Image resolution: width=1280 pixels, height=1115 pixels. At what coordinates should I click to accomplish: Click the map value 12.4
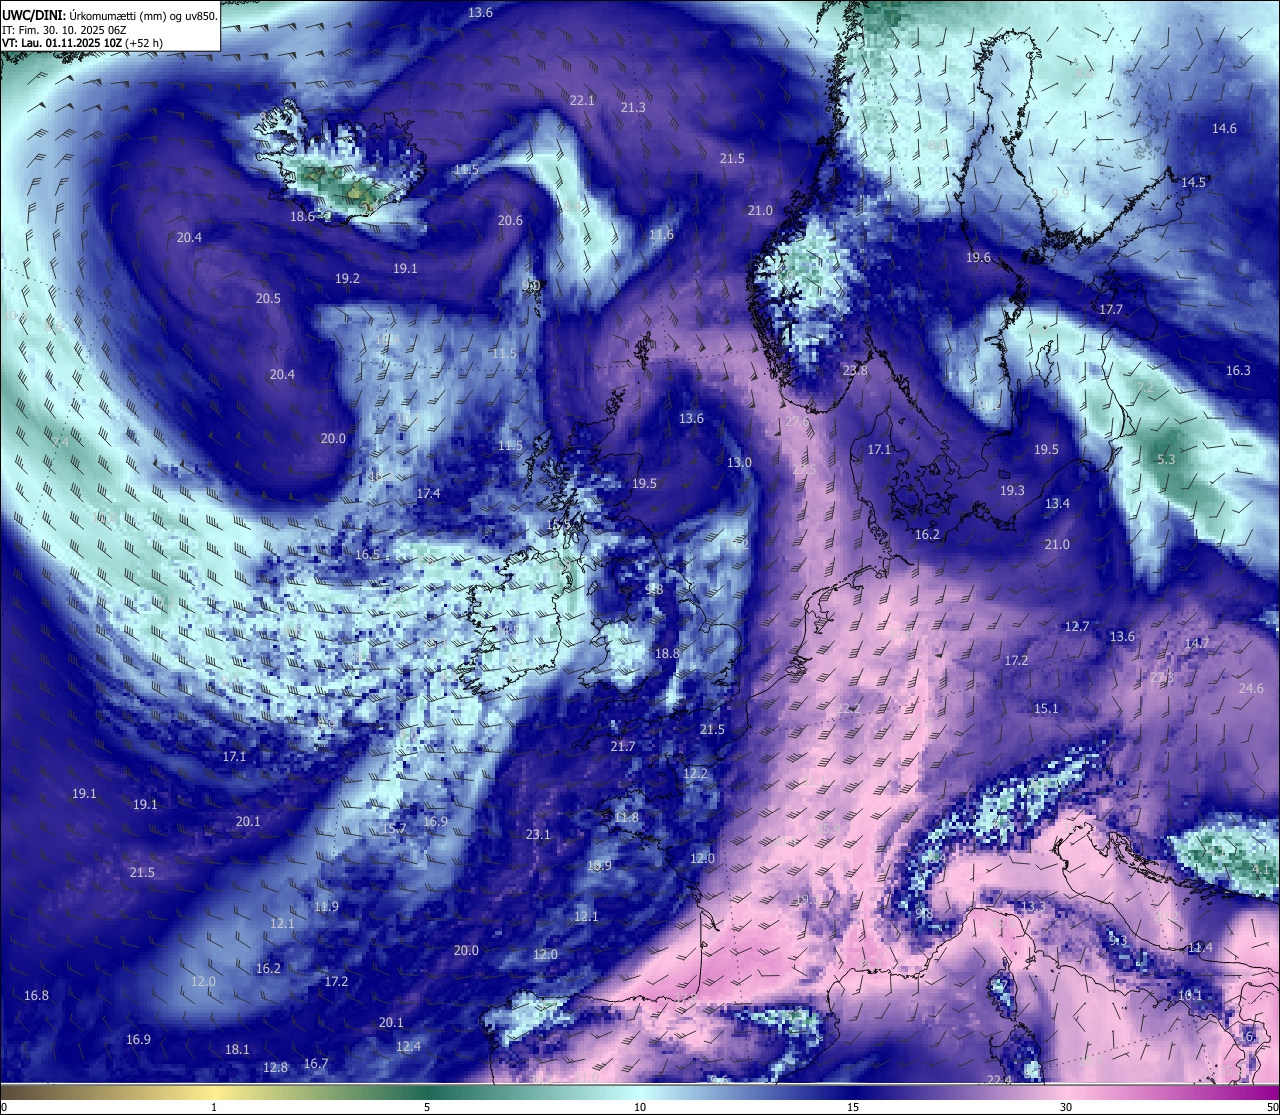pyautogui.click(x=408, y=1046)
